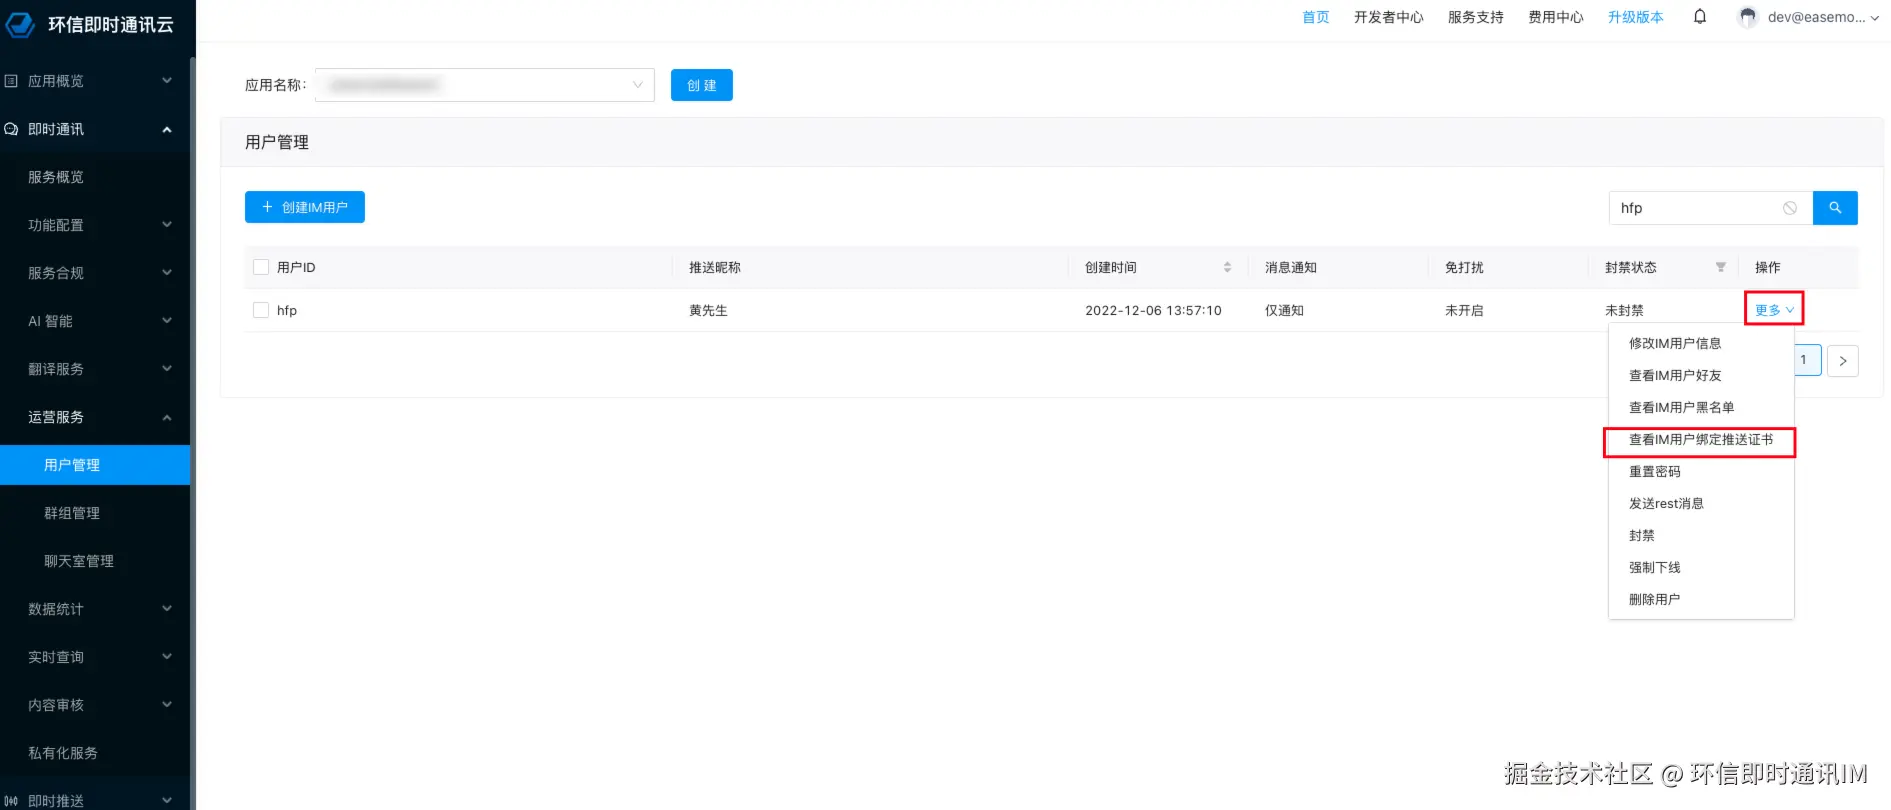Expand the 翻译服务 submenu
1891x810 pixels.
coord(167,369)
